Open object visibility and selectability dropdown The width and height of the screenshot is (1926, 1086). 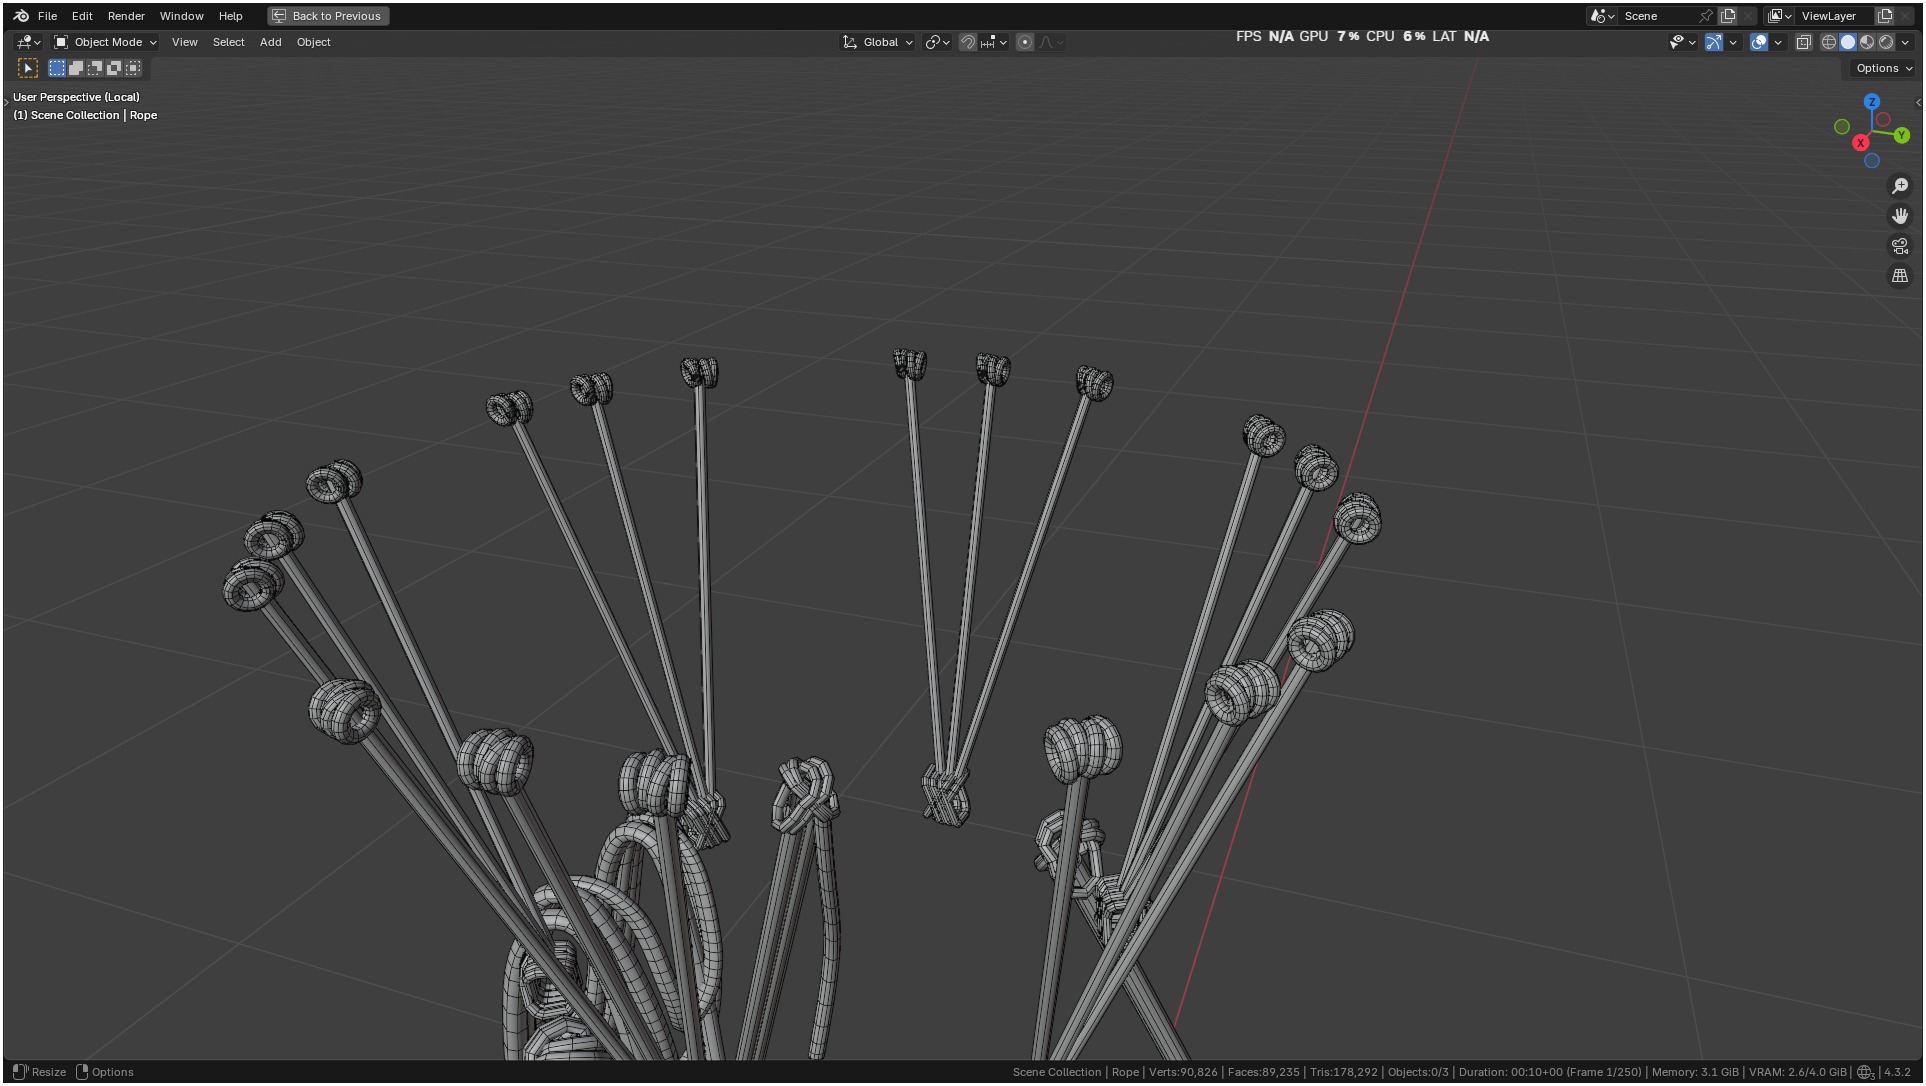pos(1682,42)
